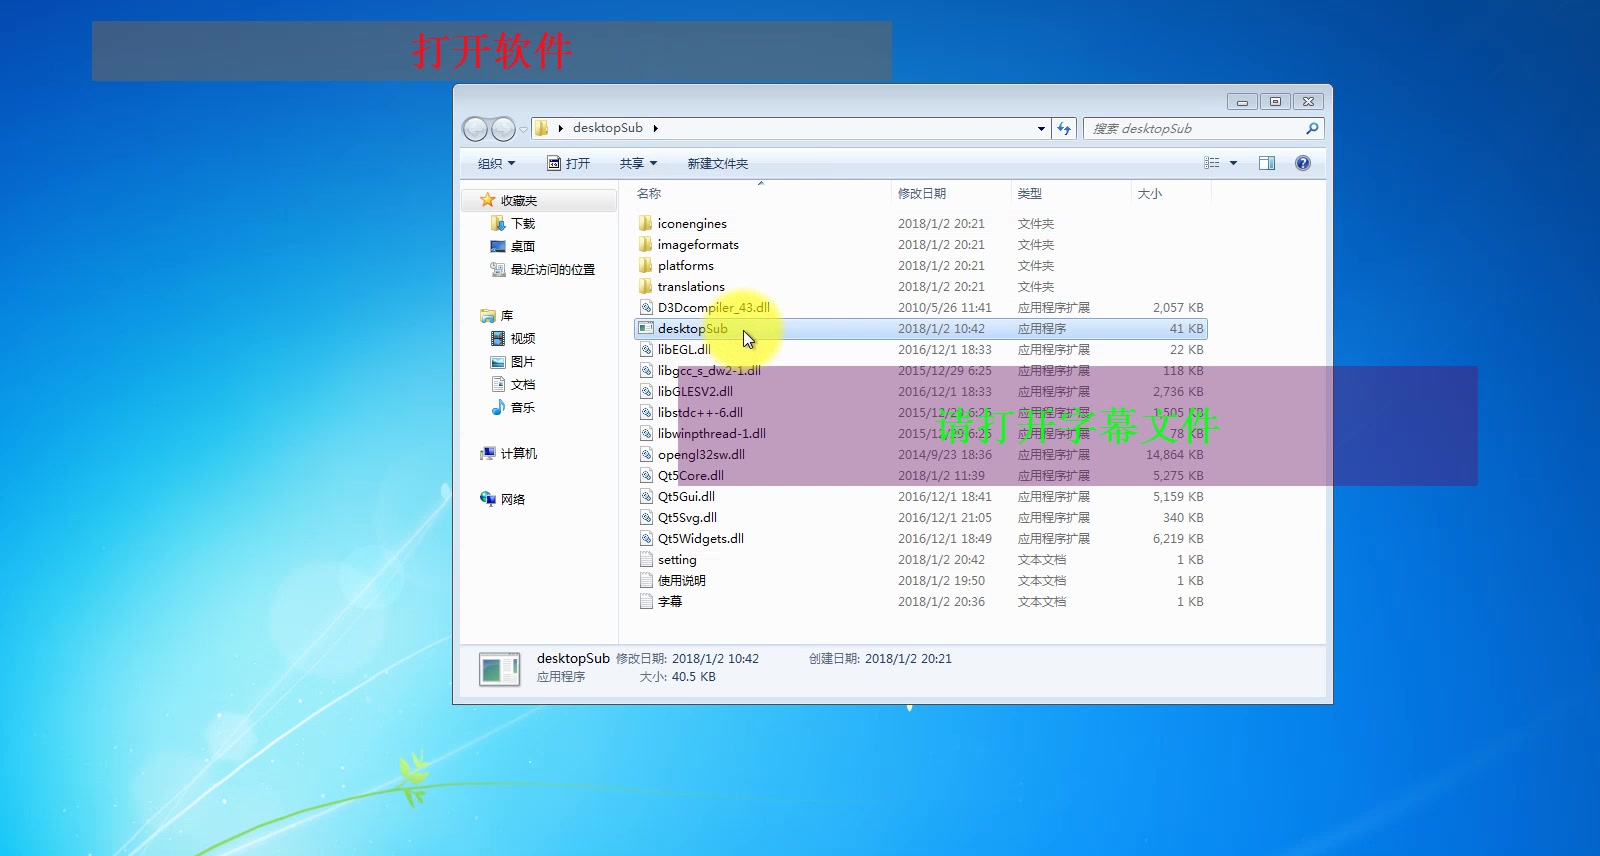
Task: Select 桌面 in navigation pane
Action: pyautogui.click(x=523, y=246)
